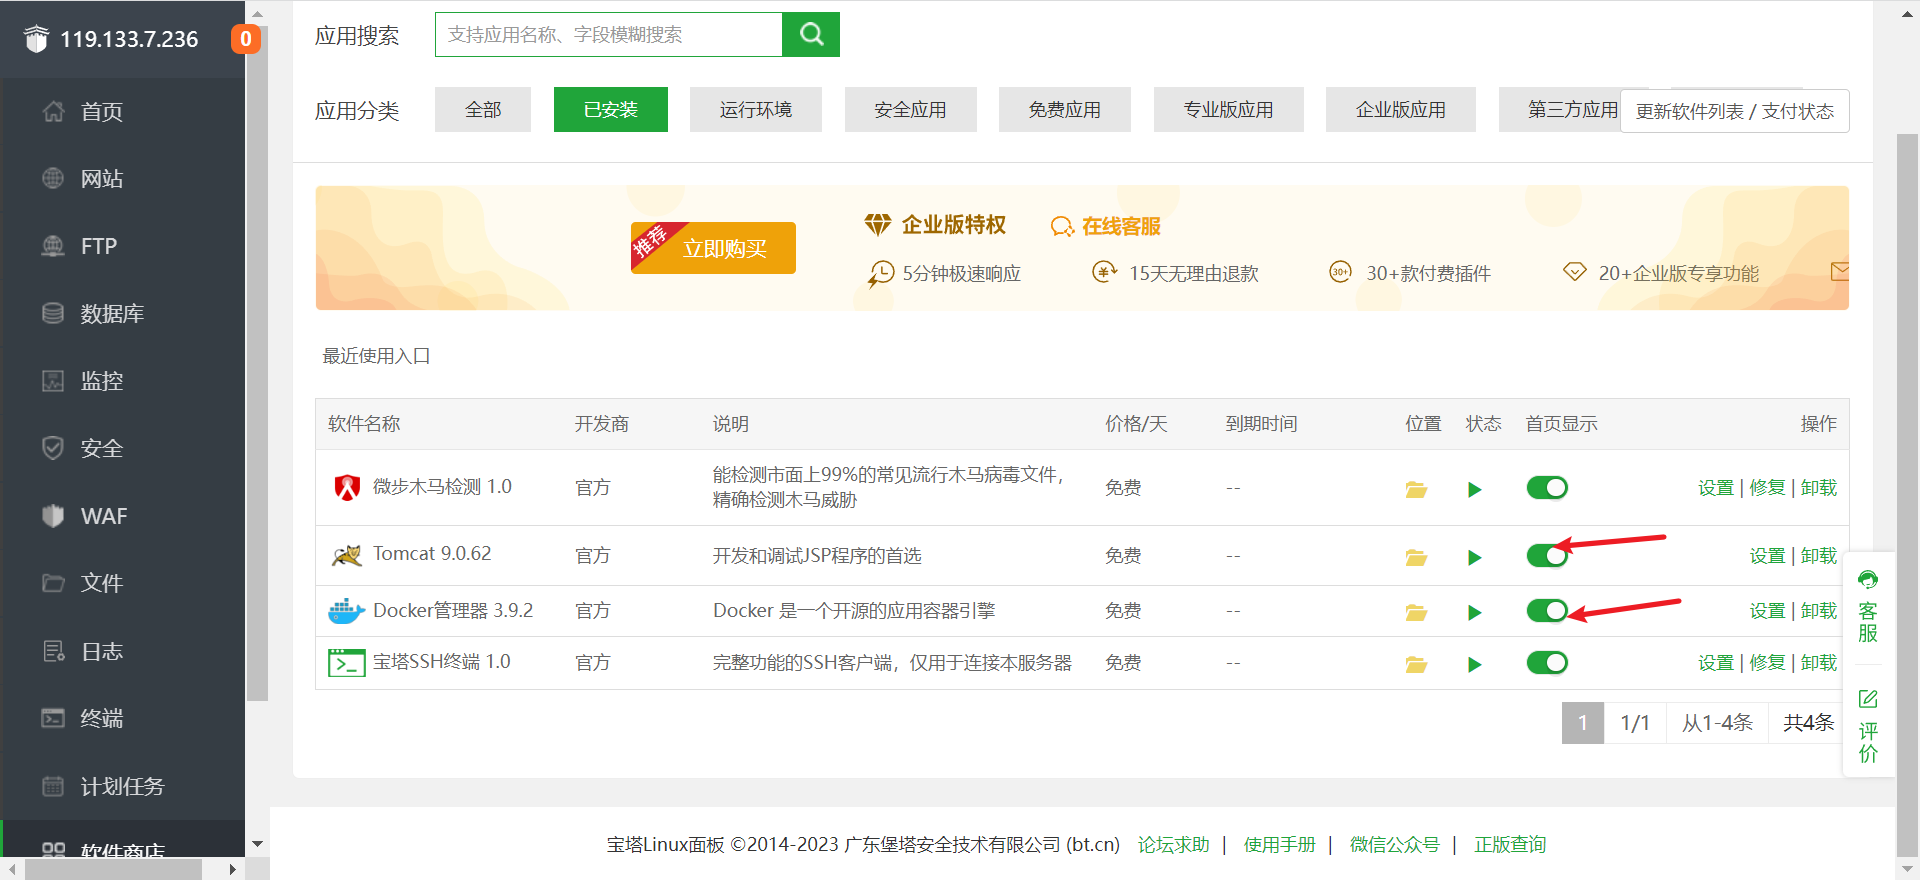Click page 1 pagination button
The height and width of the screenshot is (880, 1920).
pos(1583,723)
